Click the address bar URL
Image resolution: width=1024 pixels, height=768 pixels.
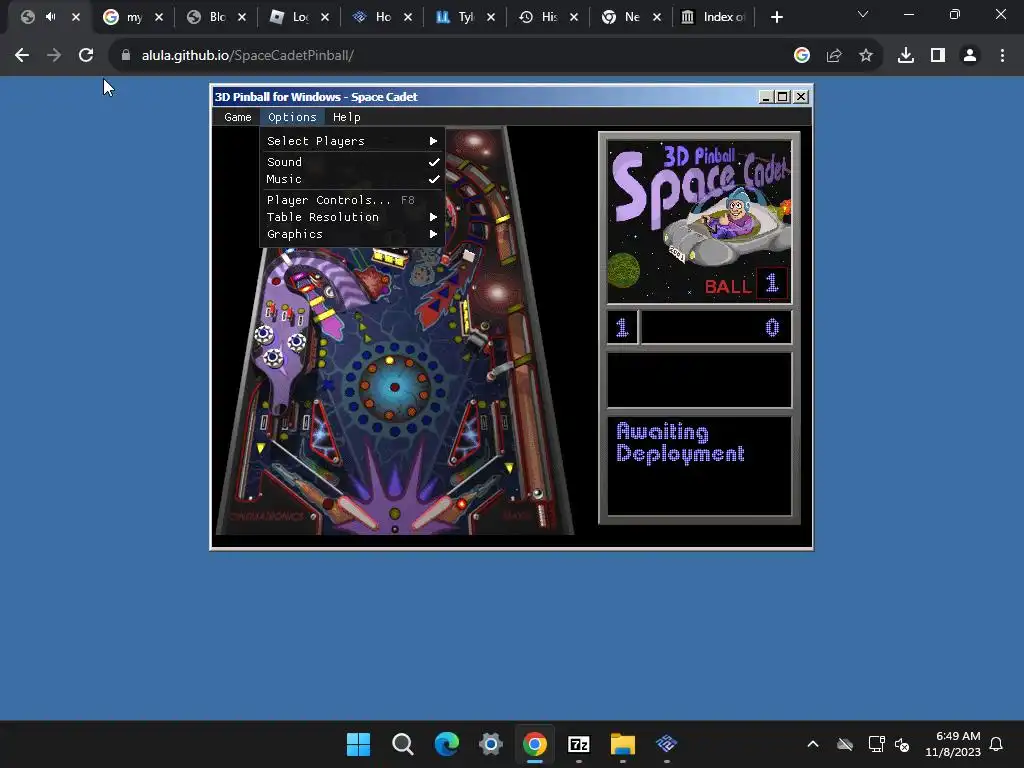[248, 56]
